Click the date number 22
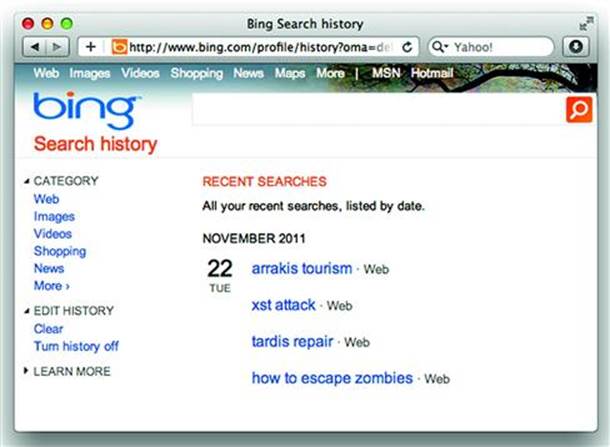The image size is (610, 447). coord(220,268)
